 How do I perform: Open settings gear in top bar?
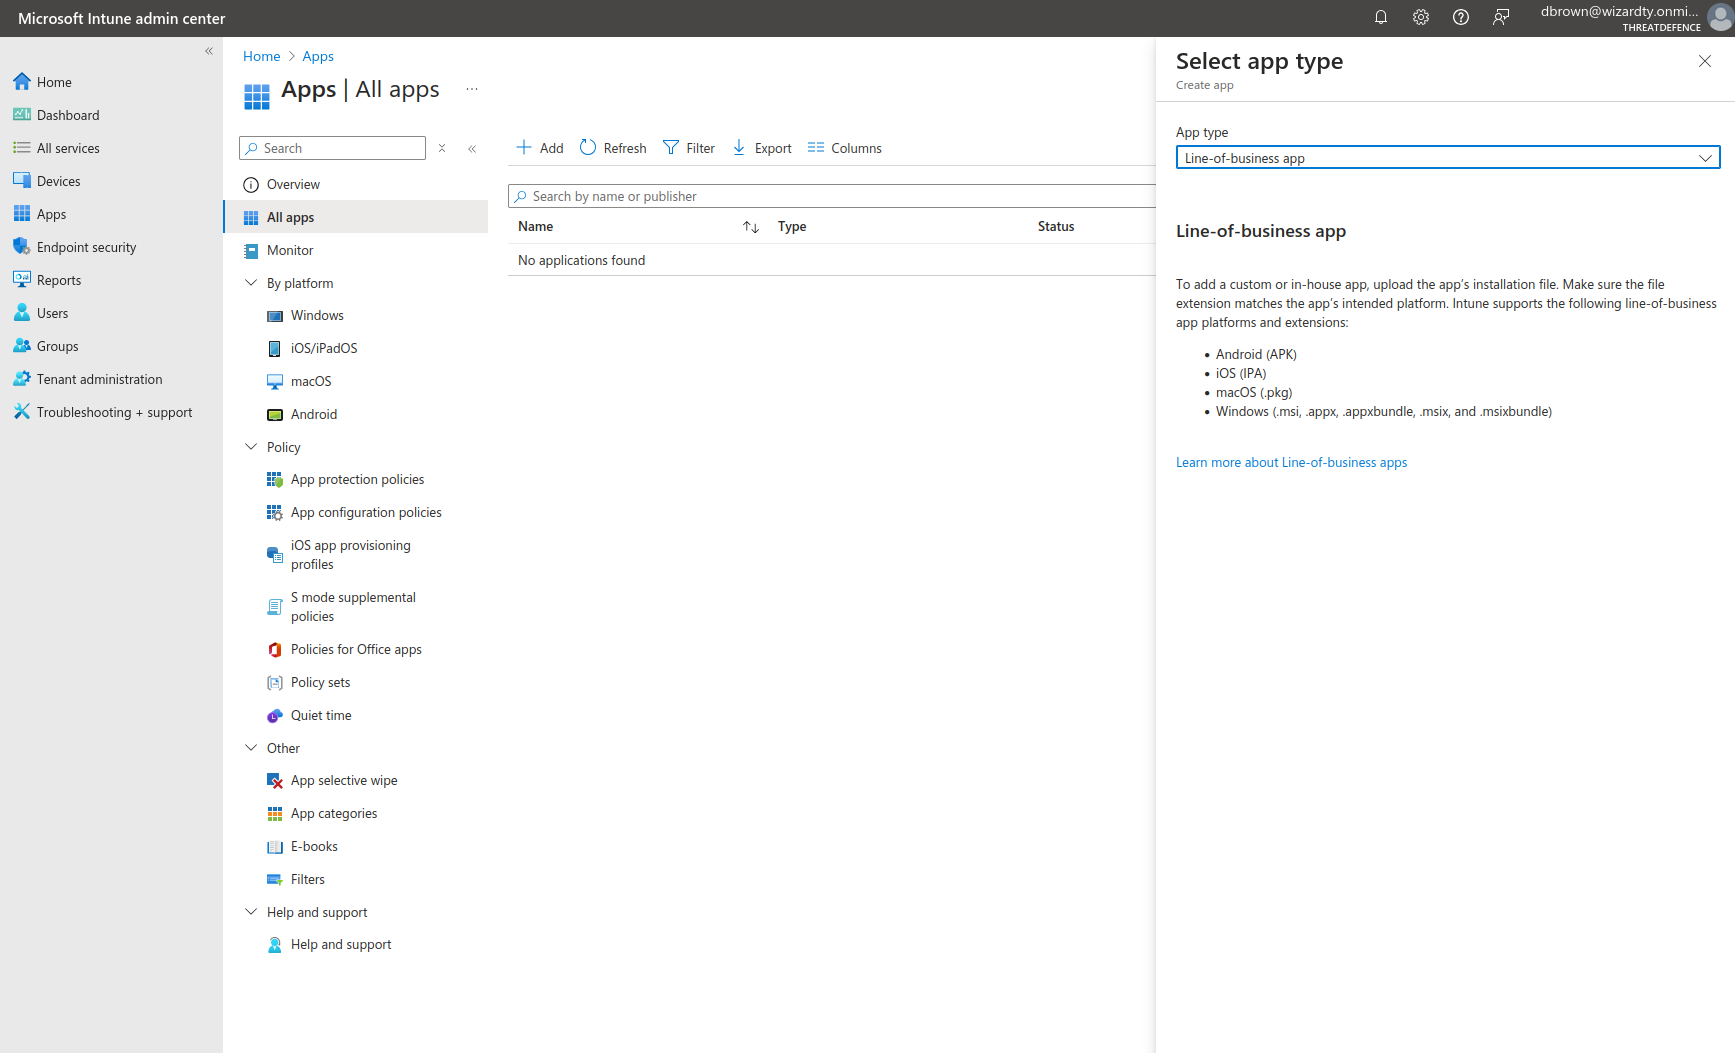coord(1421,17)
